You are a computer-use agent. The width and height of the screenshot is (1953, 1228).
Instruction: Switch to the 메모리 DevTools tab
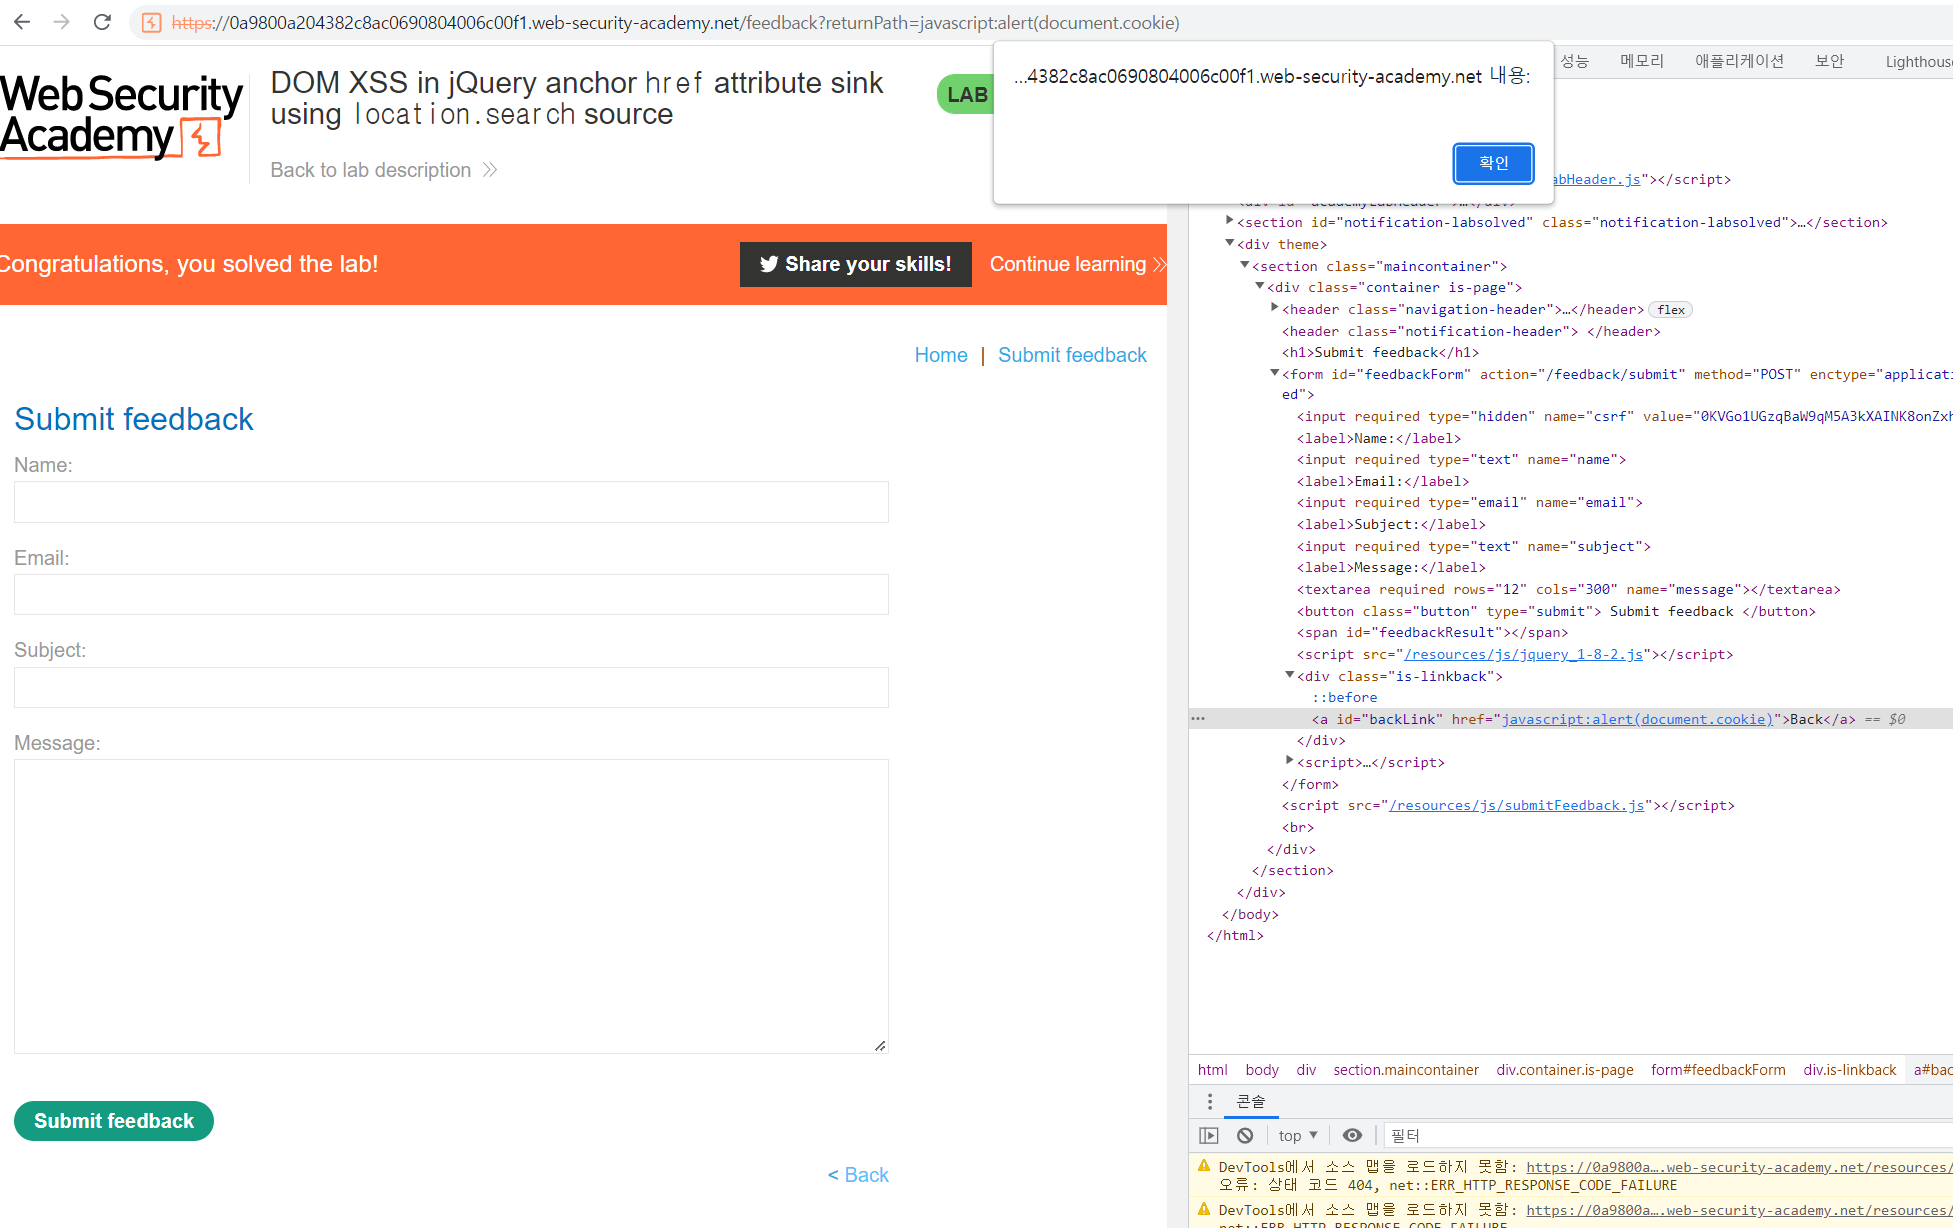tap(1642, 61)
